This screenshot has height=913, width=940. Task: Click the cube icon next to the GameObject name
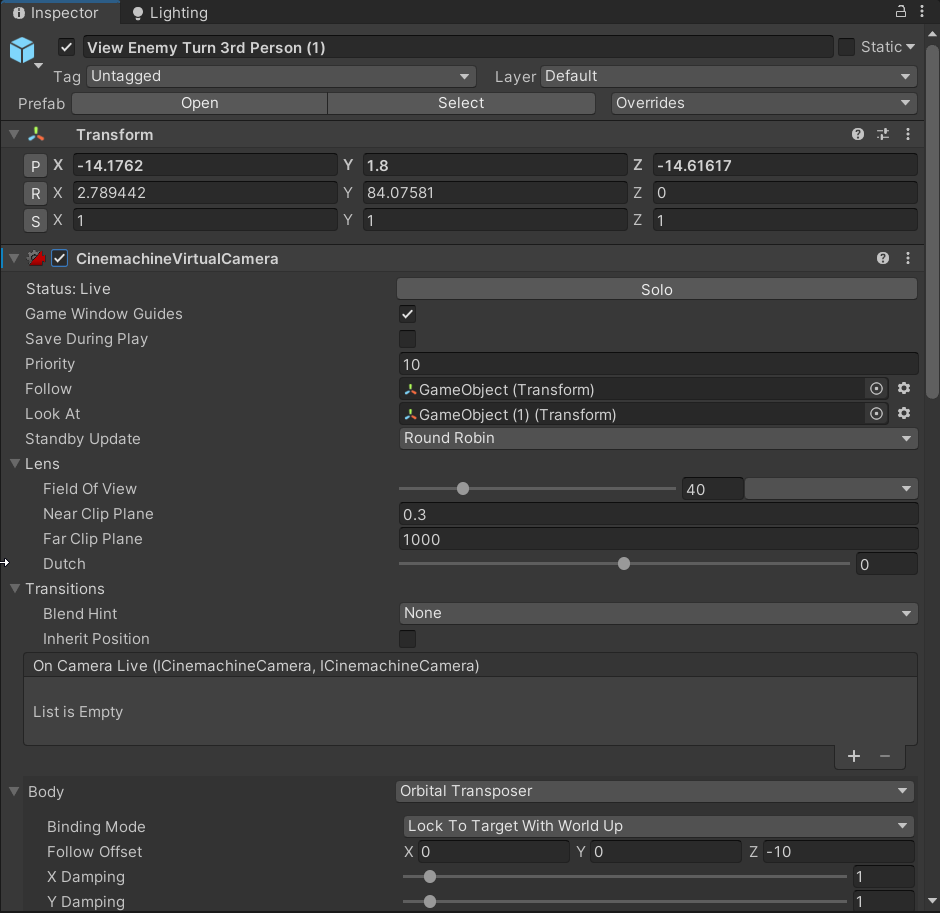(23, 50)
